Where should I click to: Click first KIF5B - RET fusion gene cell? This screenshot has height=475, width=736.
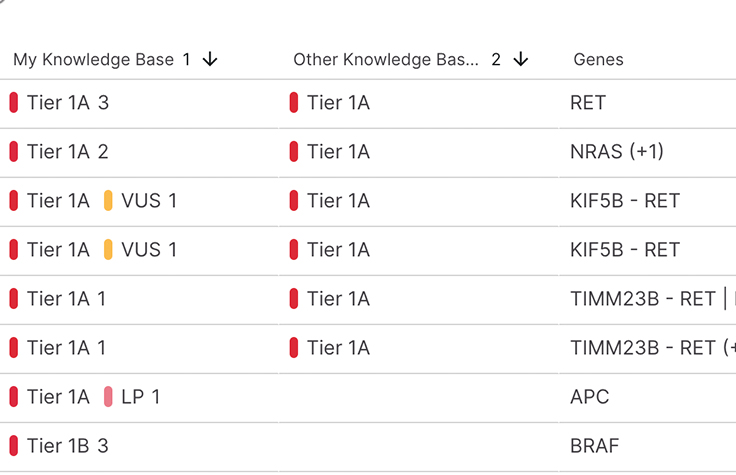coord(624,201)
